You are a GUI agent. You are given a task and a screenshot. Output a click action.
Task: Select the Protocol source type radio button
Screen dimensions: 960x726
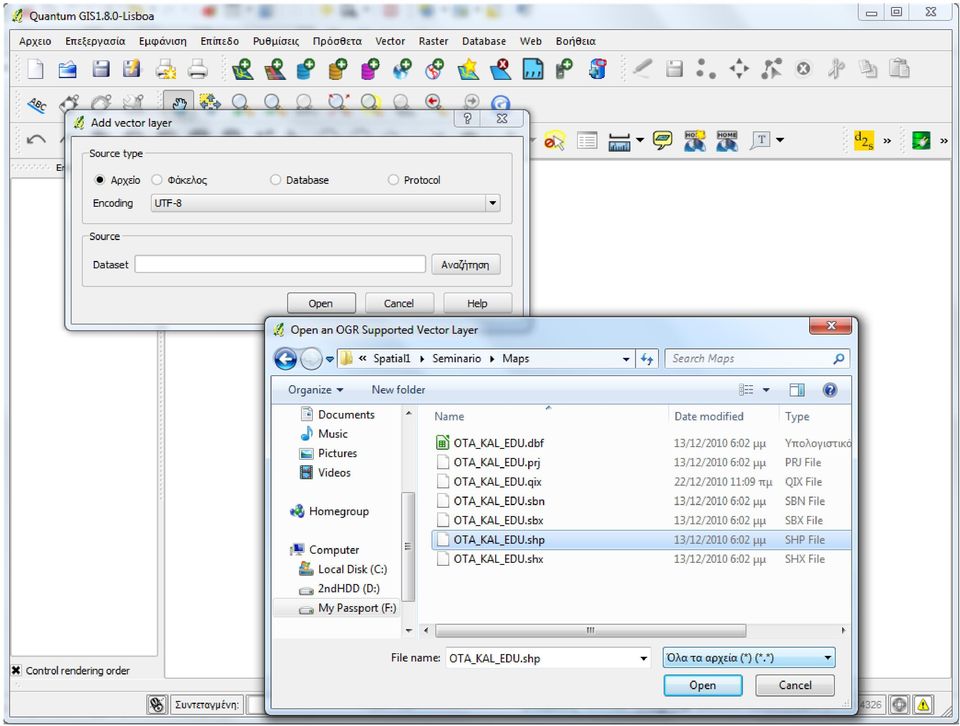(x=393, y=180)
